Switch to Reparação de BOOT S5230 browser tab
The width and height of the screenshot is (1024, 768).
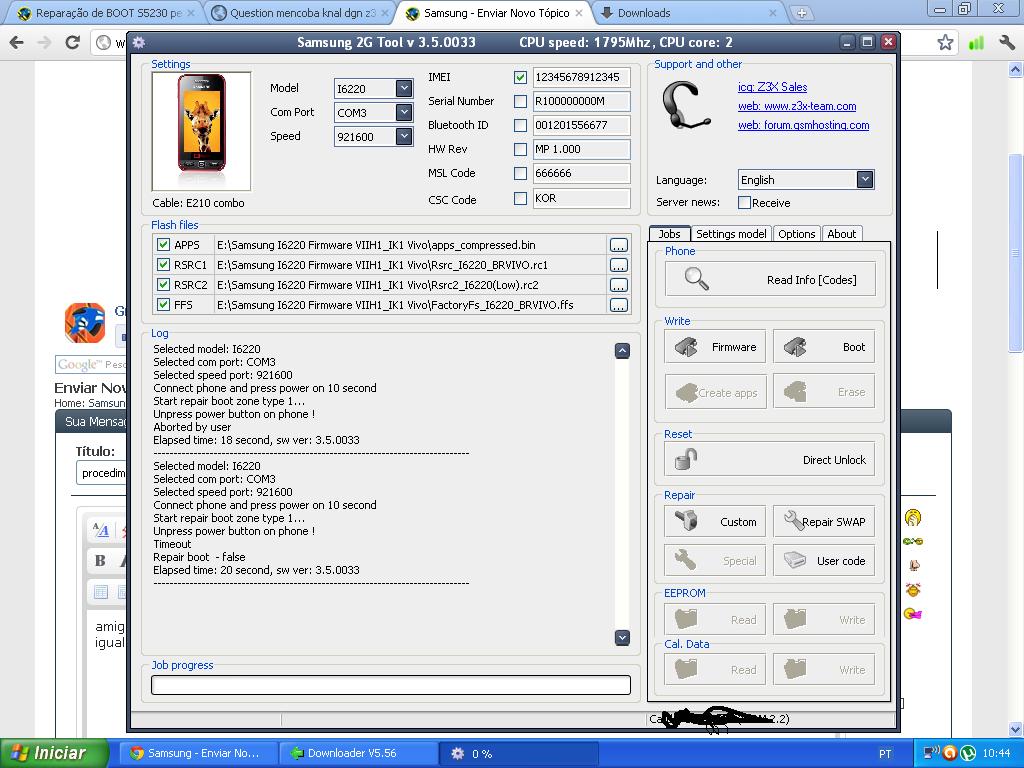[x=101, y=13]
